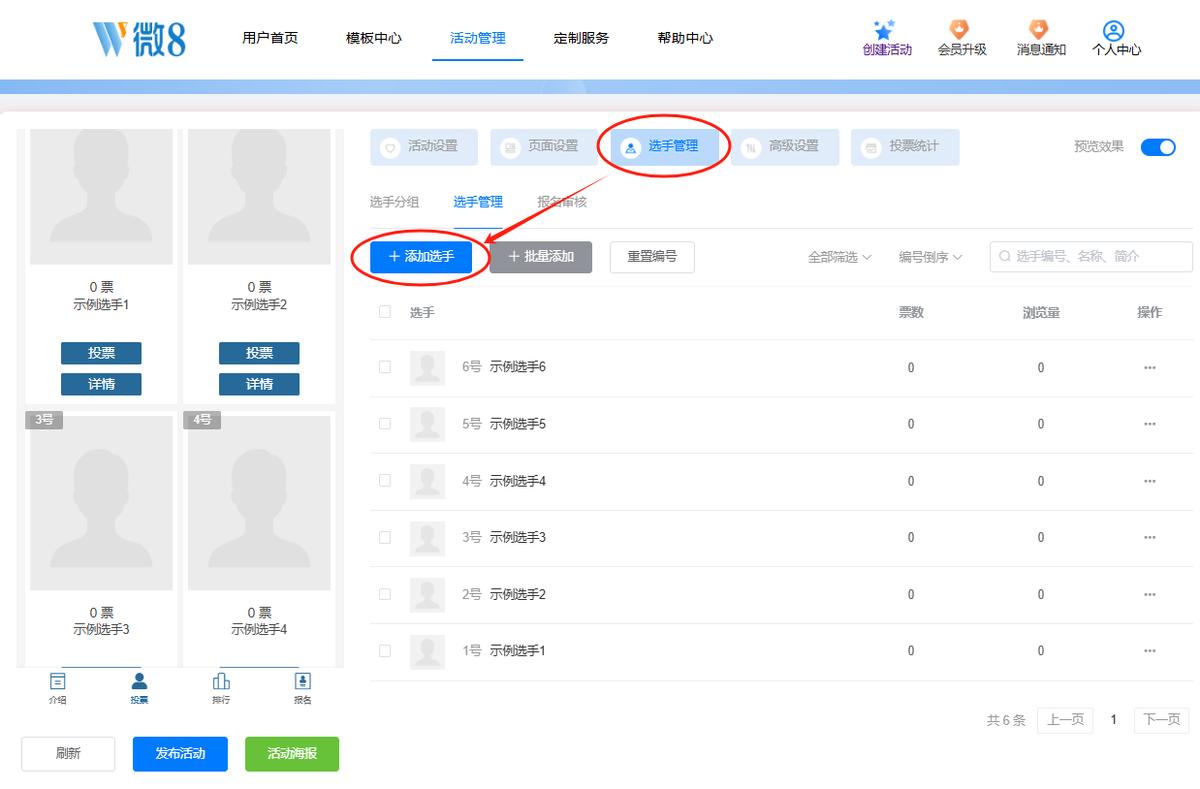Click the blue 发布活动 button
1200x789 pixels.
point(180,754)
